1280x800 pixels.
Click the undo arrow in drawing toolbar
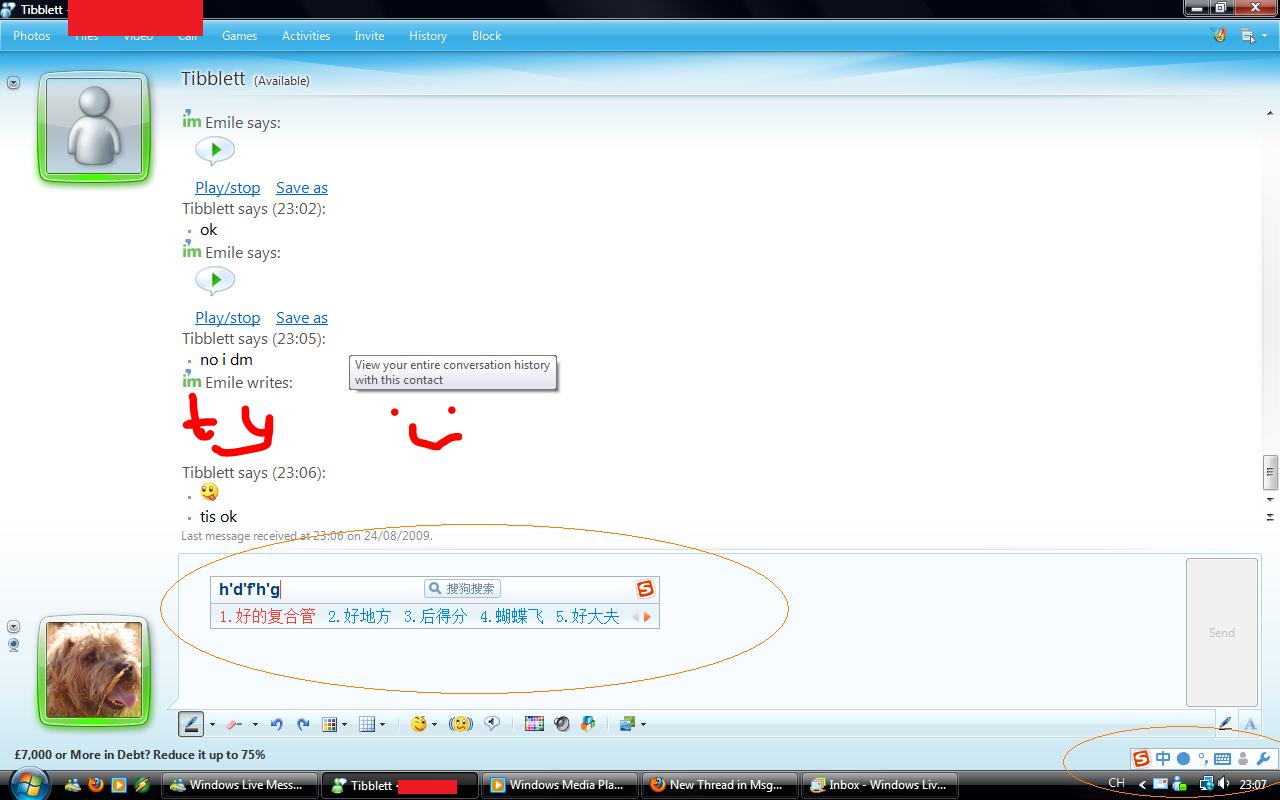click(x=277, y=724)
